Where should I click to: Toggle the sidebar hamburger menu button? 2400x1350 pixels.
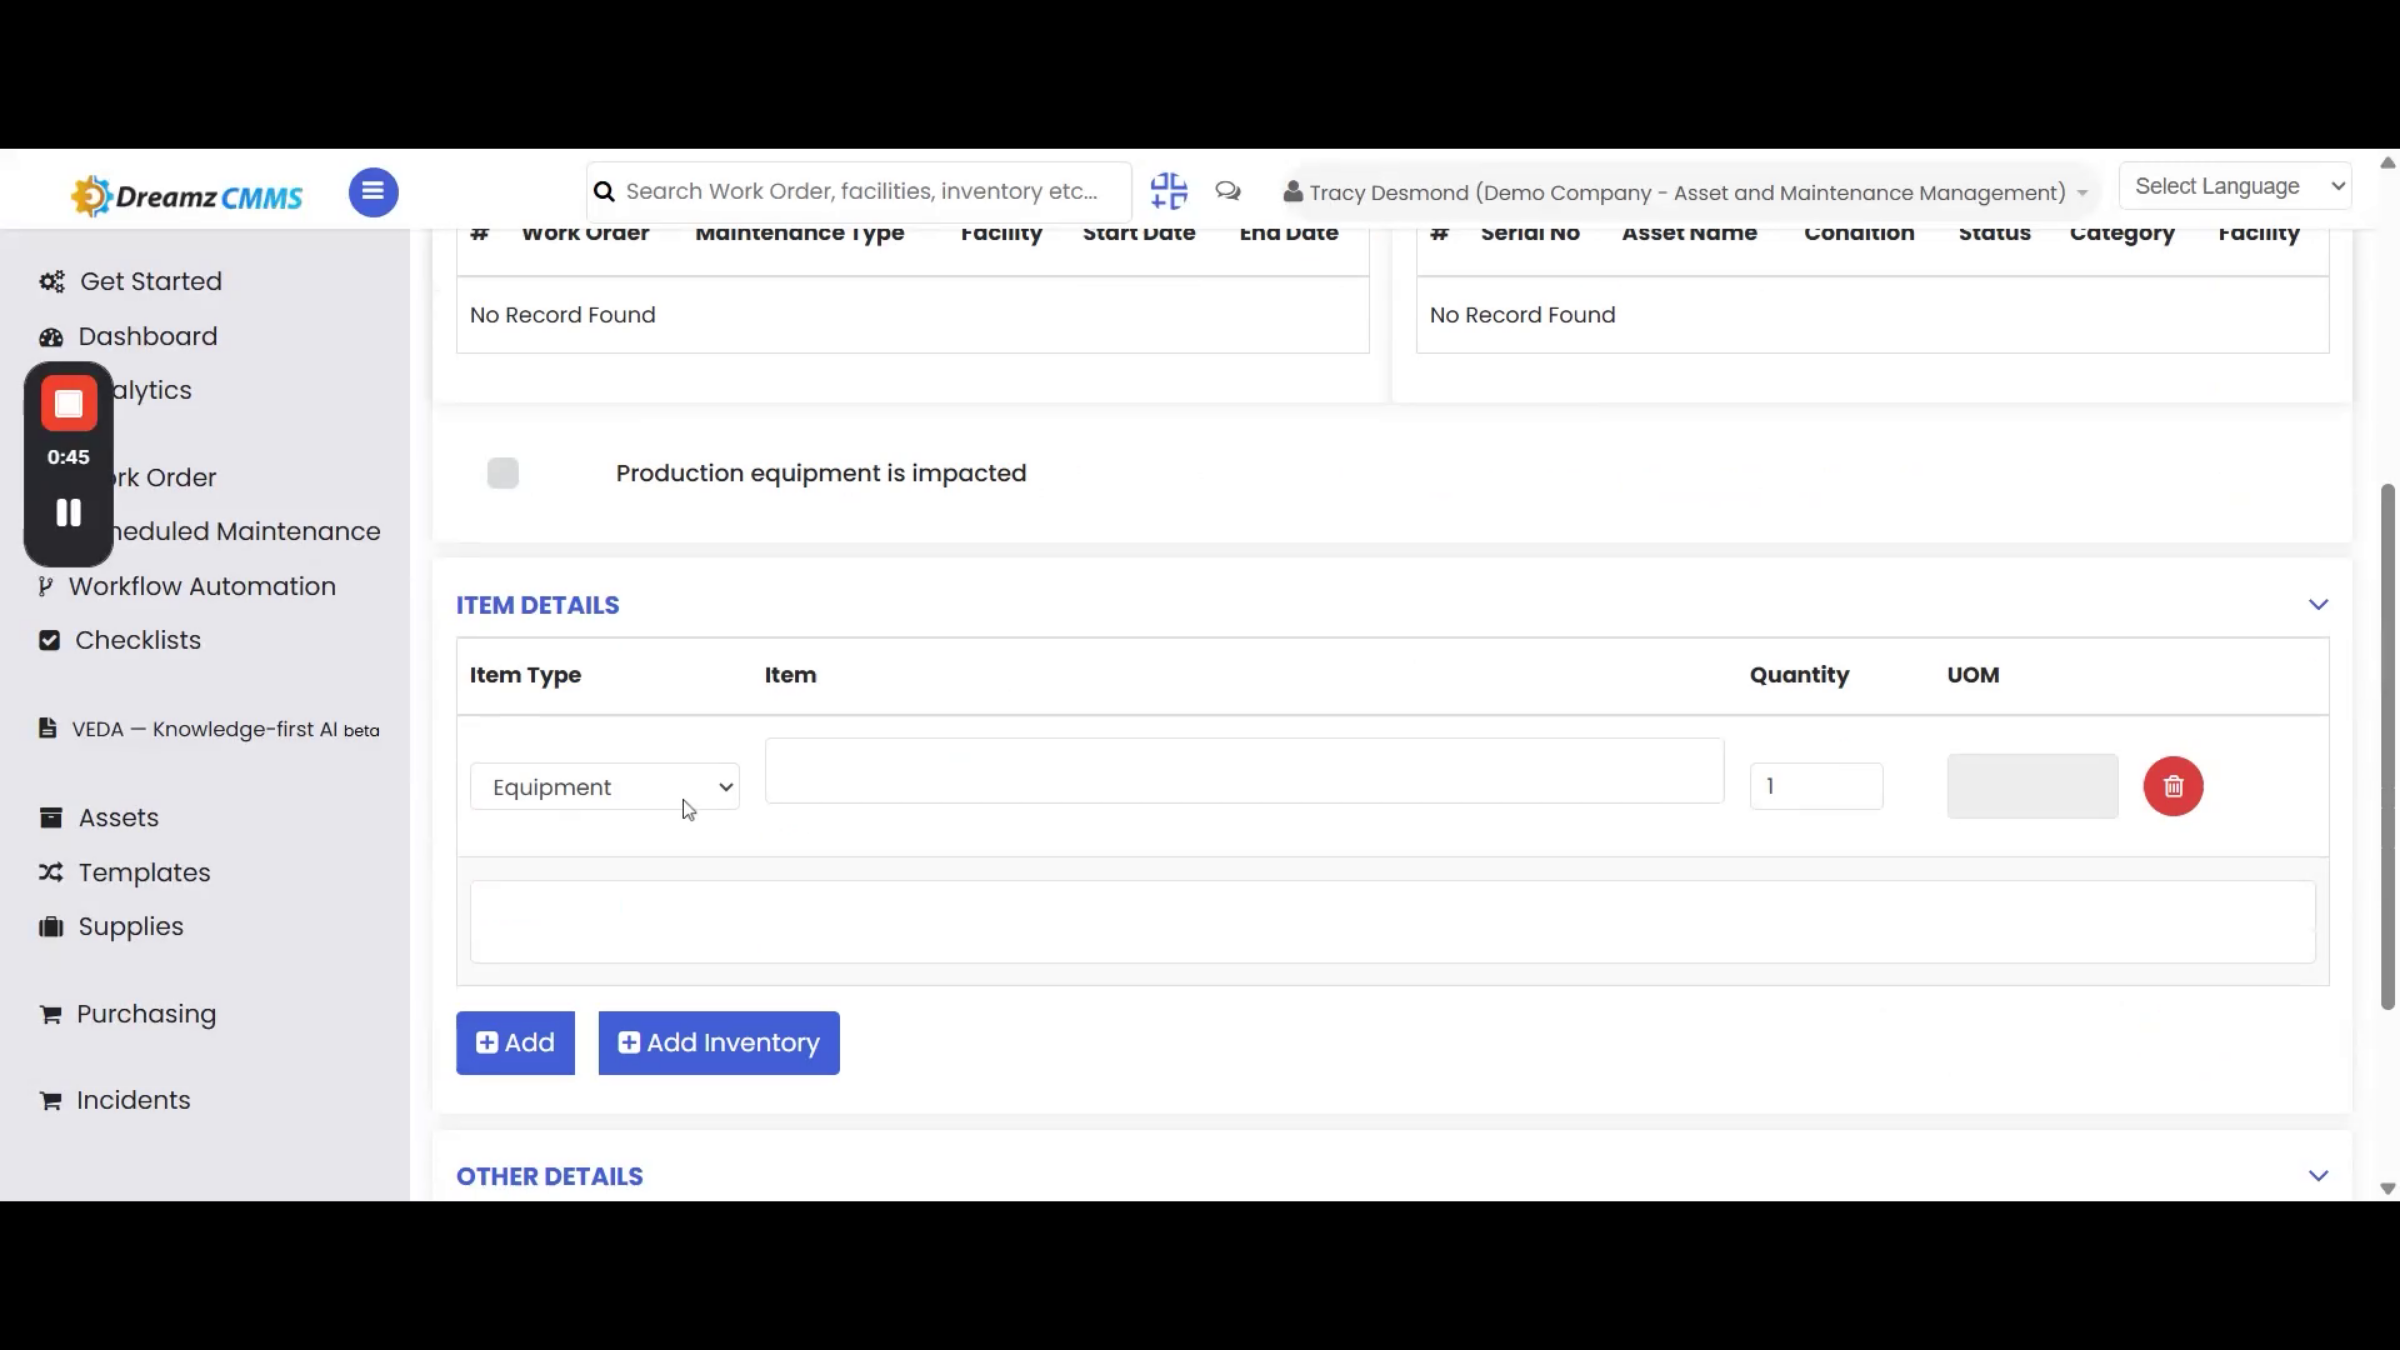(x=373, y=191)
